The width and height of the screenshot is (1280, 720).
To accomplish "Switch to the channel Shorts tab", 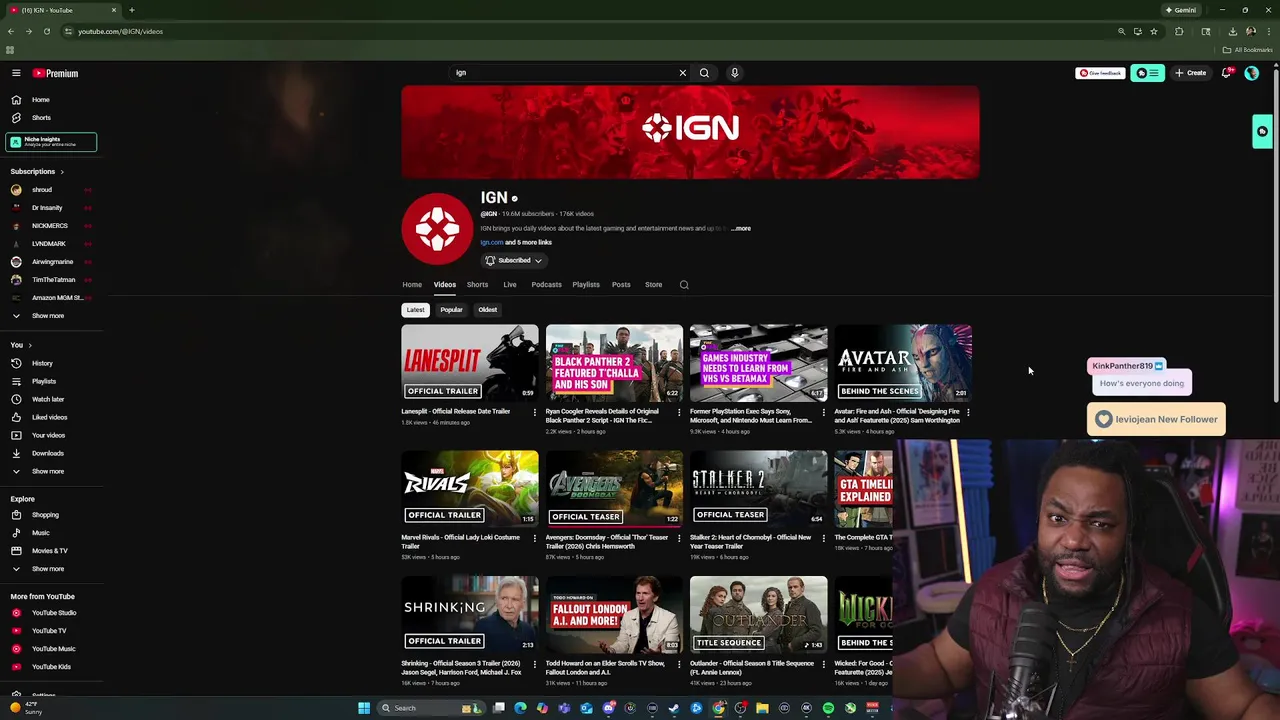I will pyautogui.click(x=477, y=285).
